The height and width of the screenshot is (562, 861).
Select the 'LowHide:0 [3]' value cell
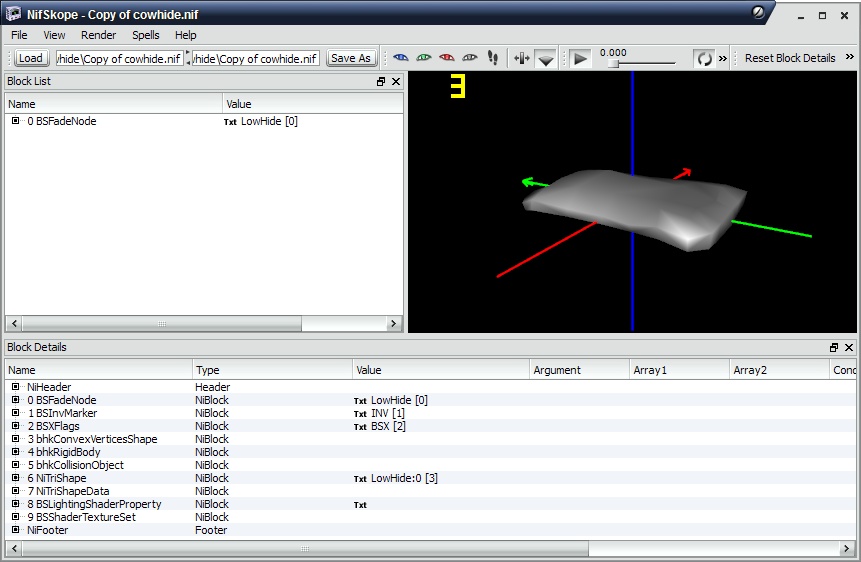click(404, 478)
